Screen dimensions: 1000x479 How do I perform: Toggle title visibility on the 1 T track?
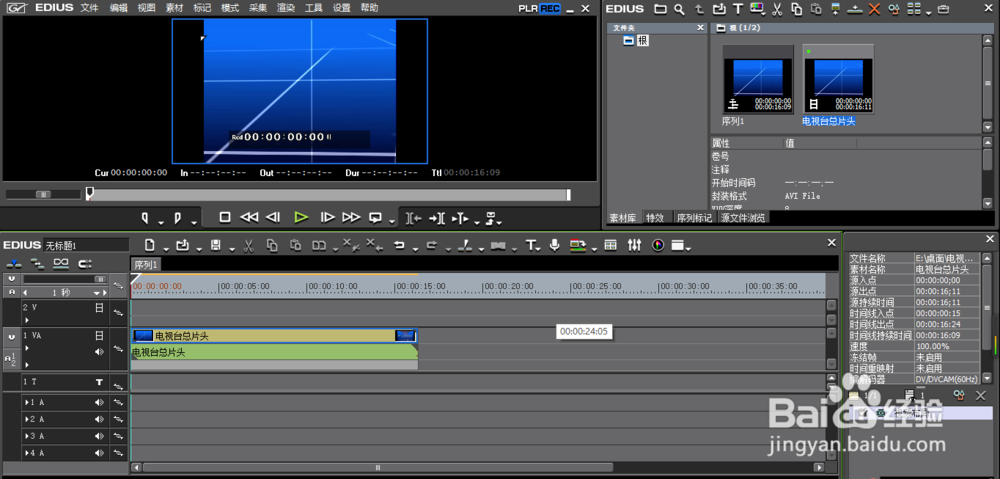(x=99, y=382)
